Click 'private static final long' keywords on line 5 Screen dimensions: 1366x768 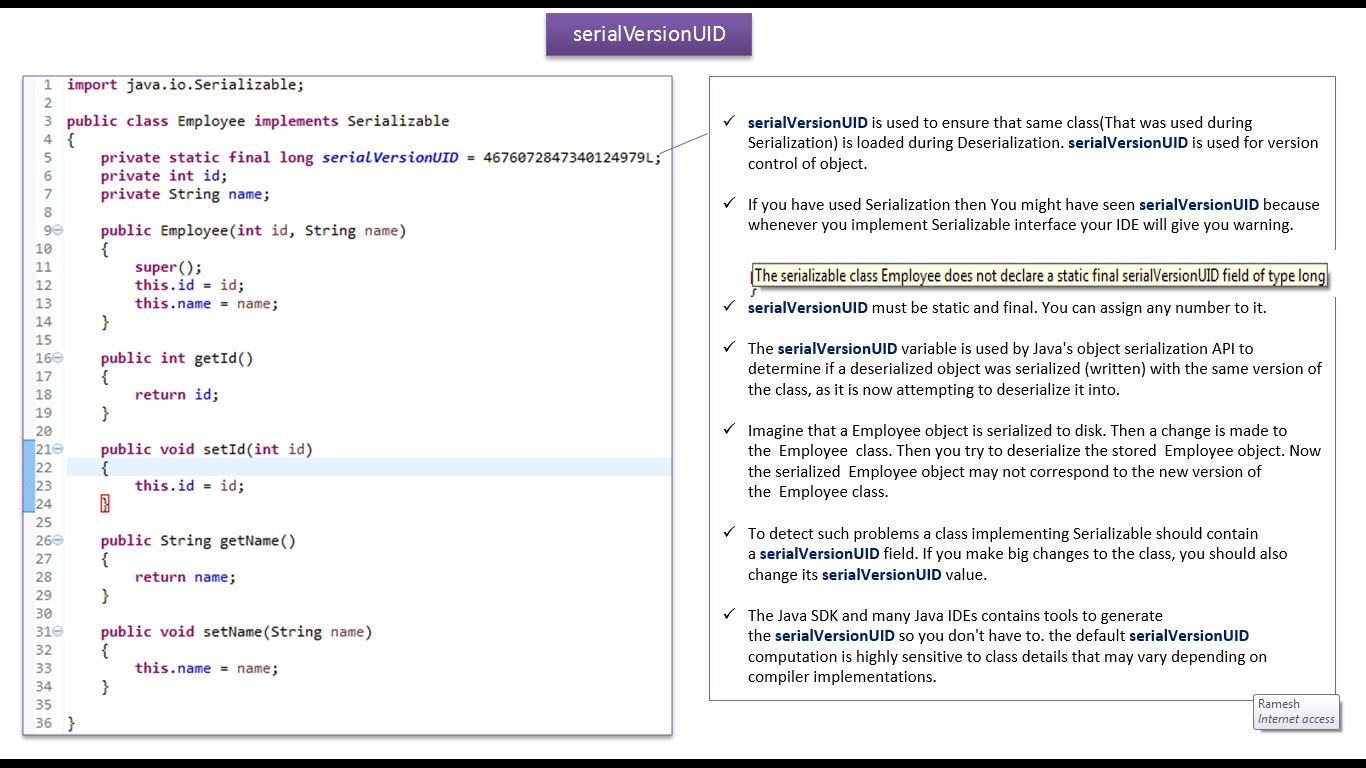tap(207, 157)
